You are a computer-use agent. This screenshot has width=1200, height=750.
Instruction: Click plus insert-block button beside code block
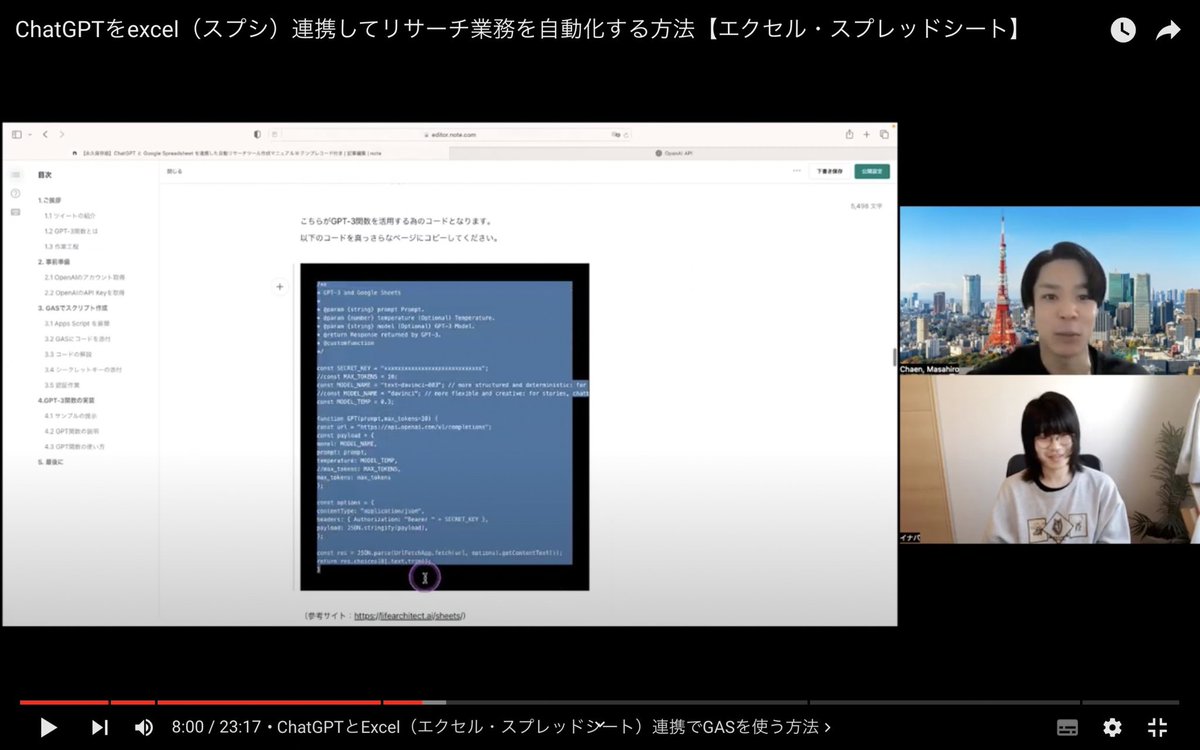279,287
